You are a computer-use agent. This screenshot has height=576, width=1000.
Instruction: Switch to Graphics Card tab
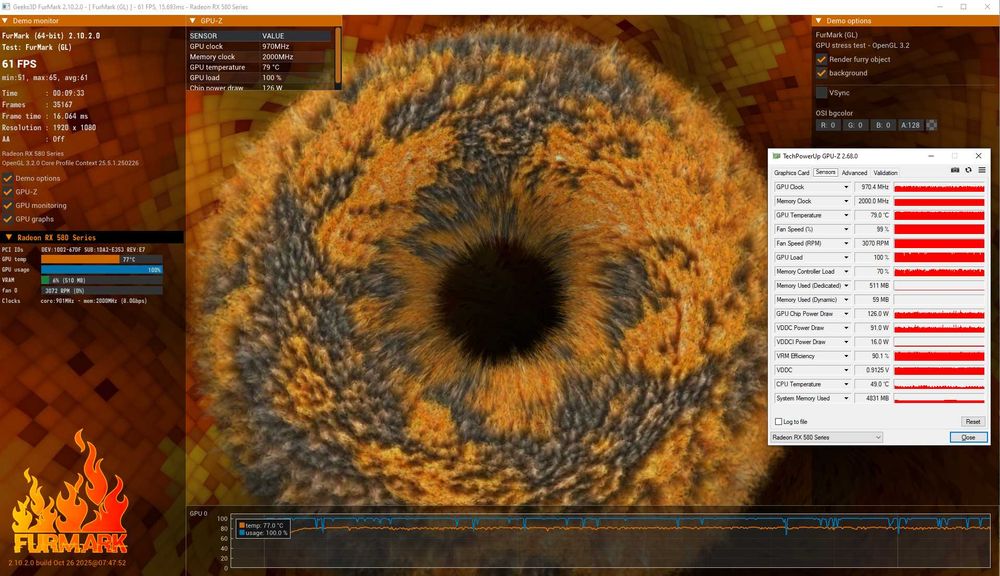pyautogui.click(x=791, y=173)
